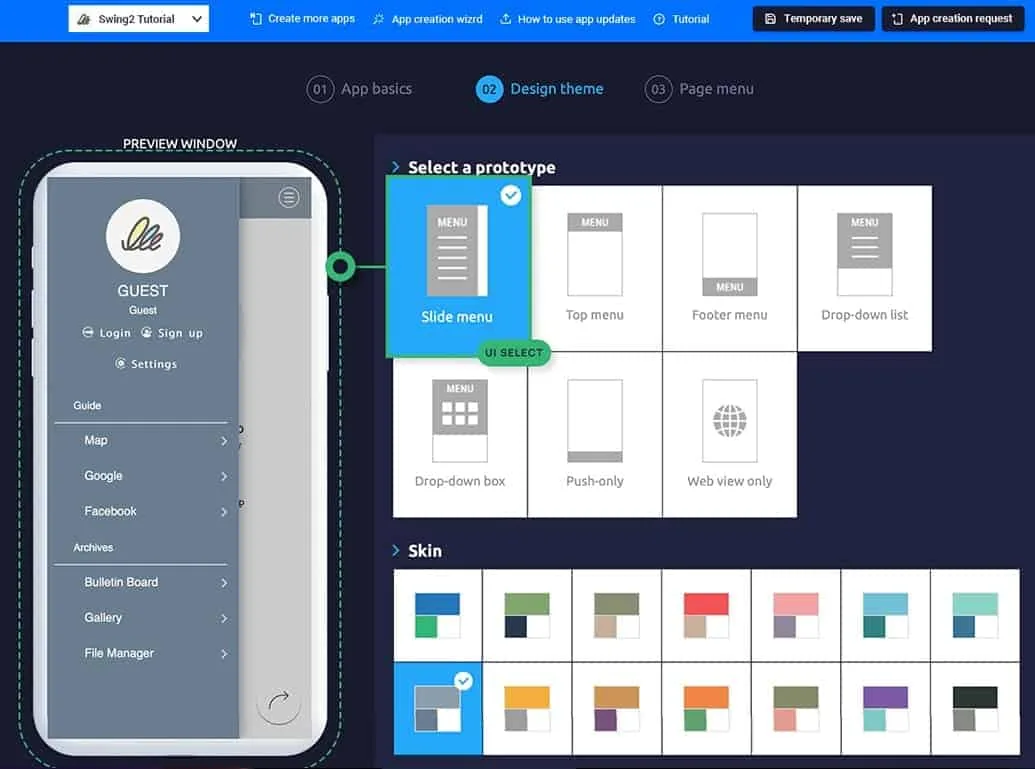
Task: Expand the Bulletin Board chevron
Action: 224,583
